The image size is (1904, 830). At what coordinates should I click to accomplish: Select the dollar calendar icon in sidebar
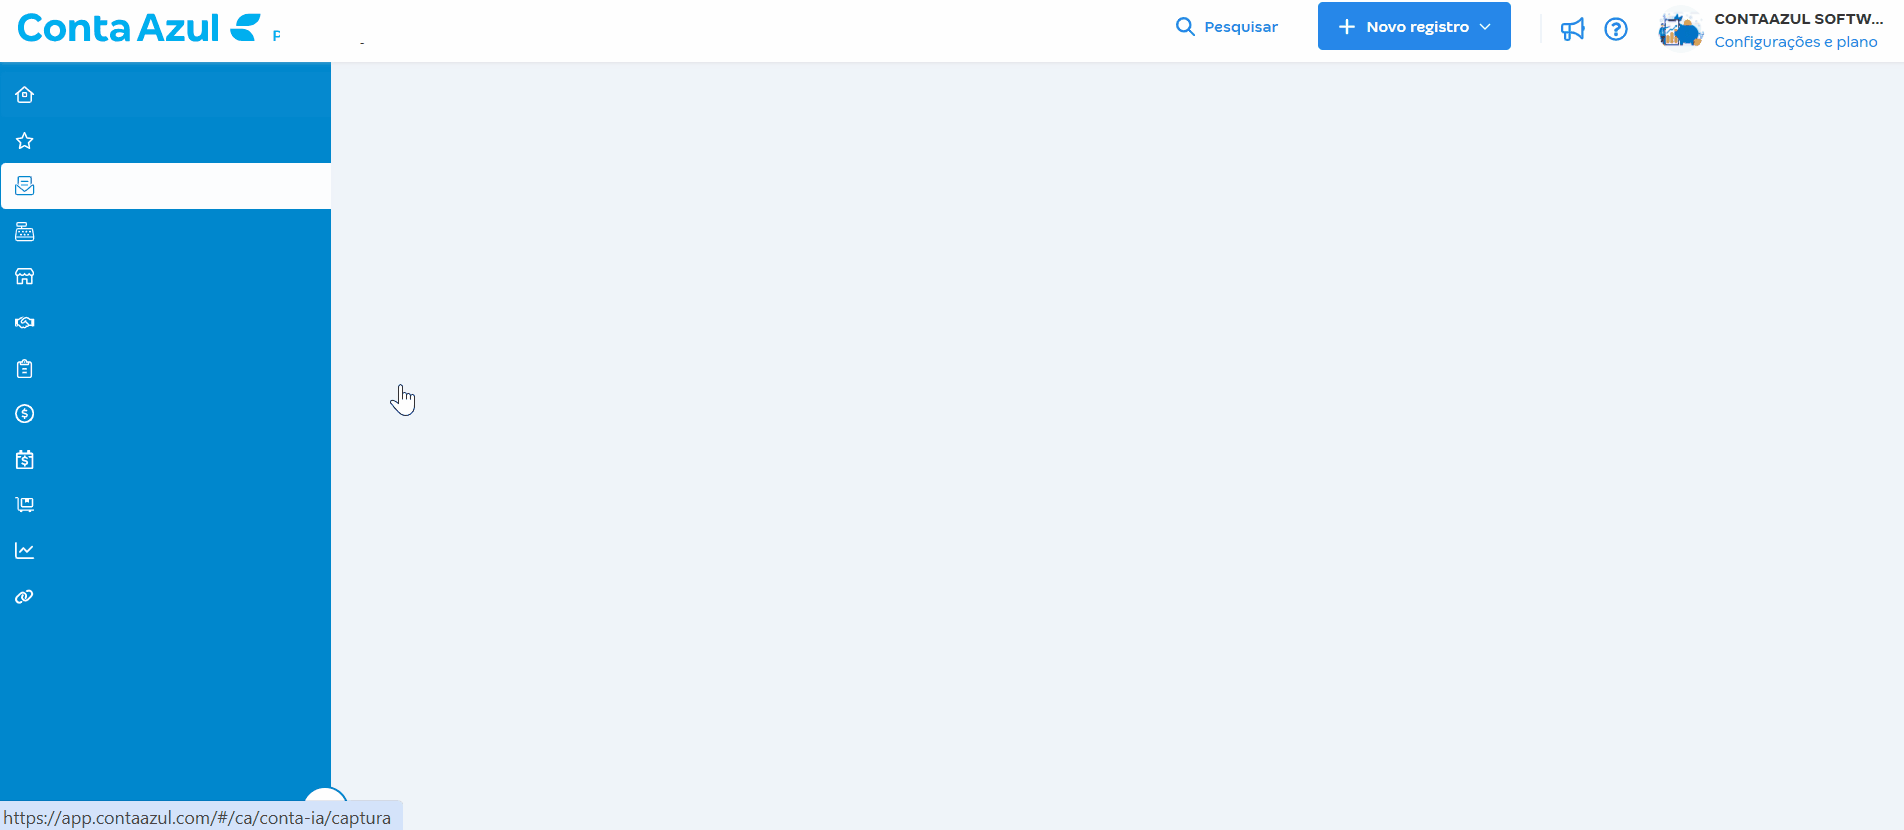pyautogui.click(x=25, y=460)
